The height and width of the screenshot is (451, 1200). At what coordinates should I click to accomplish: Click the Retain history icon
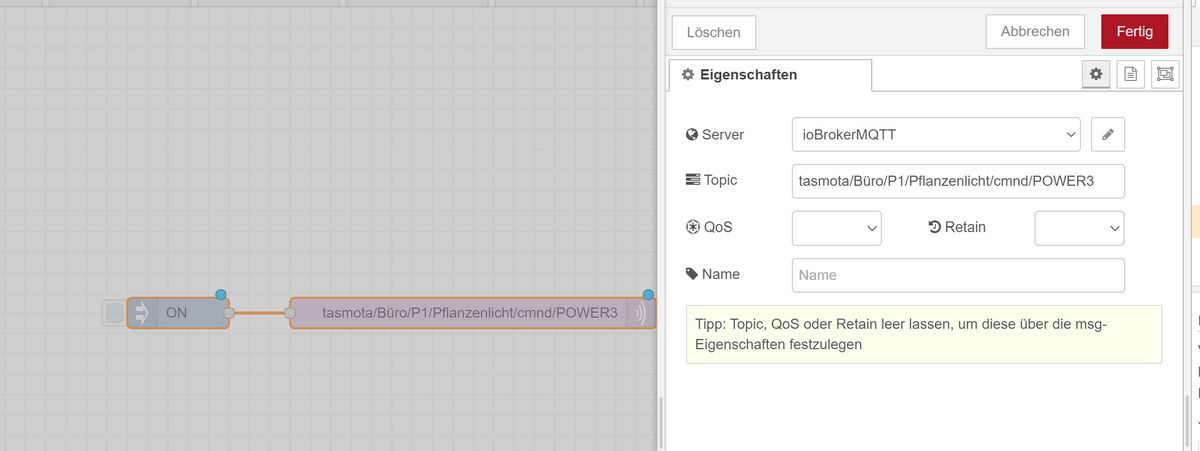point(934,227)
